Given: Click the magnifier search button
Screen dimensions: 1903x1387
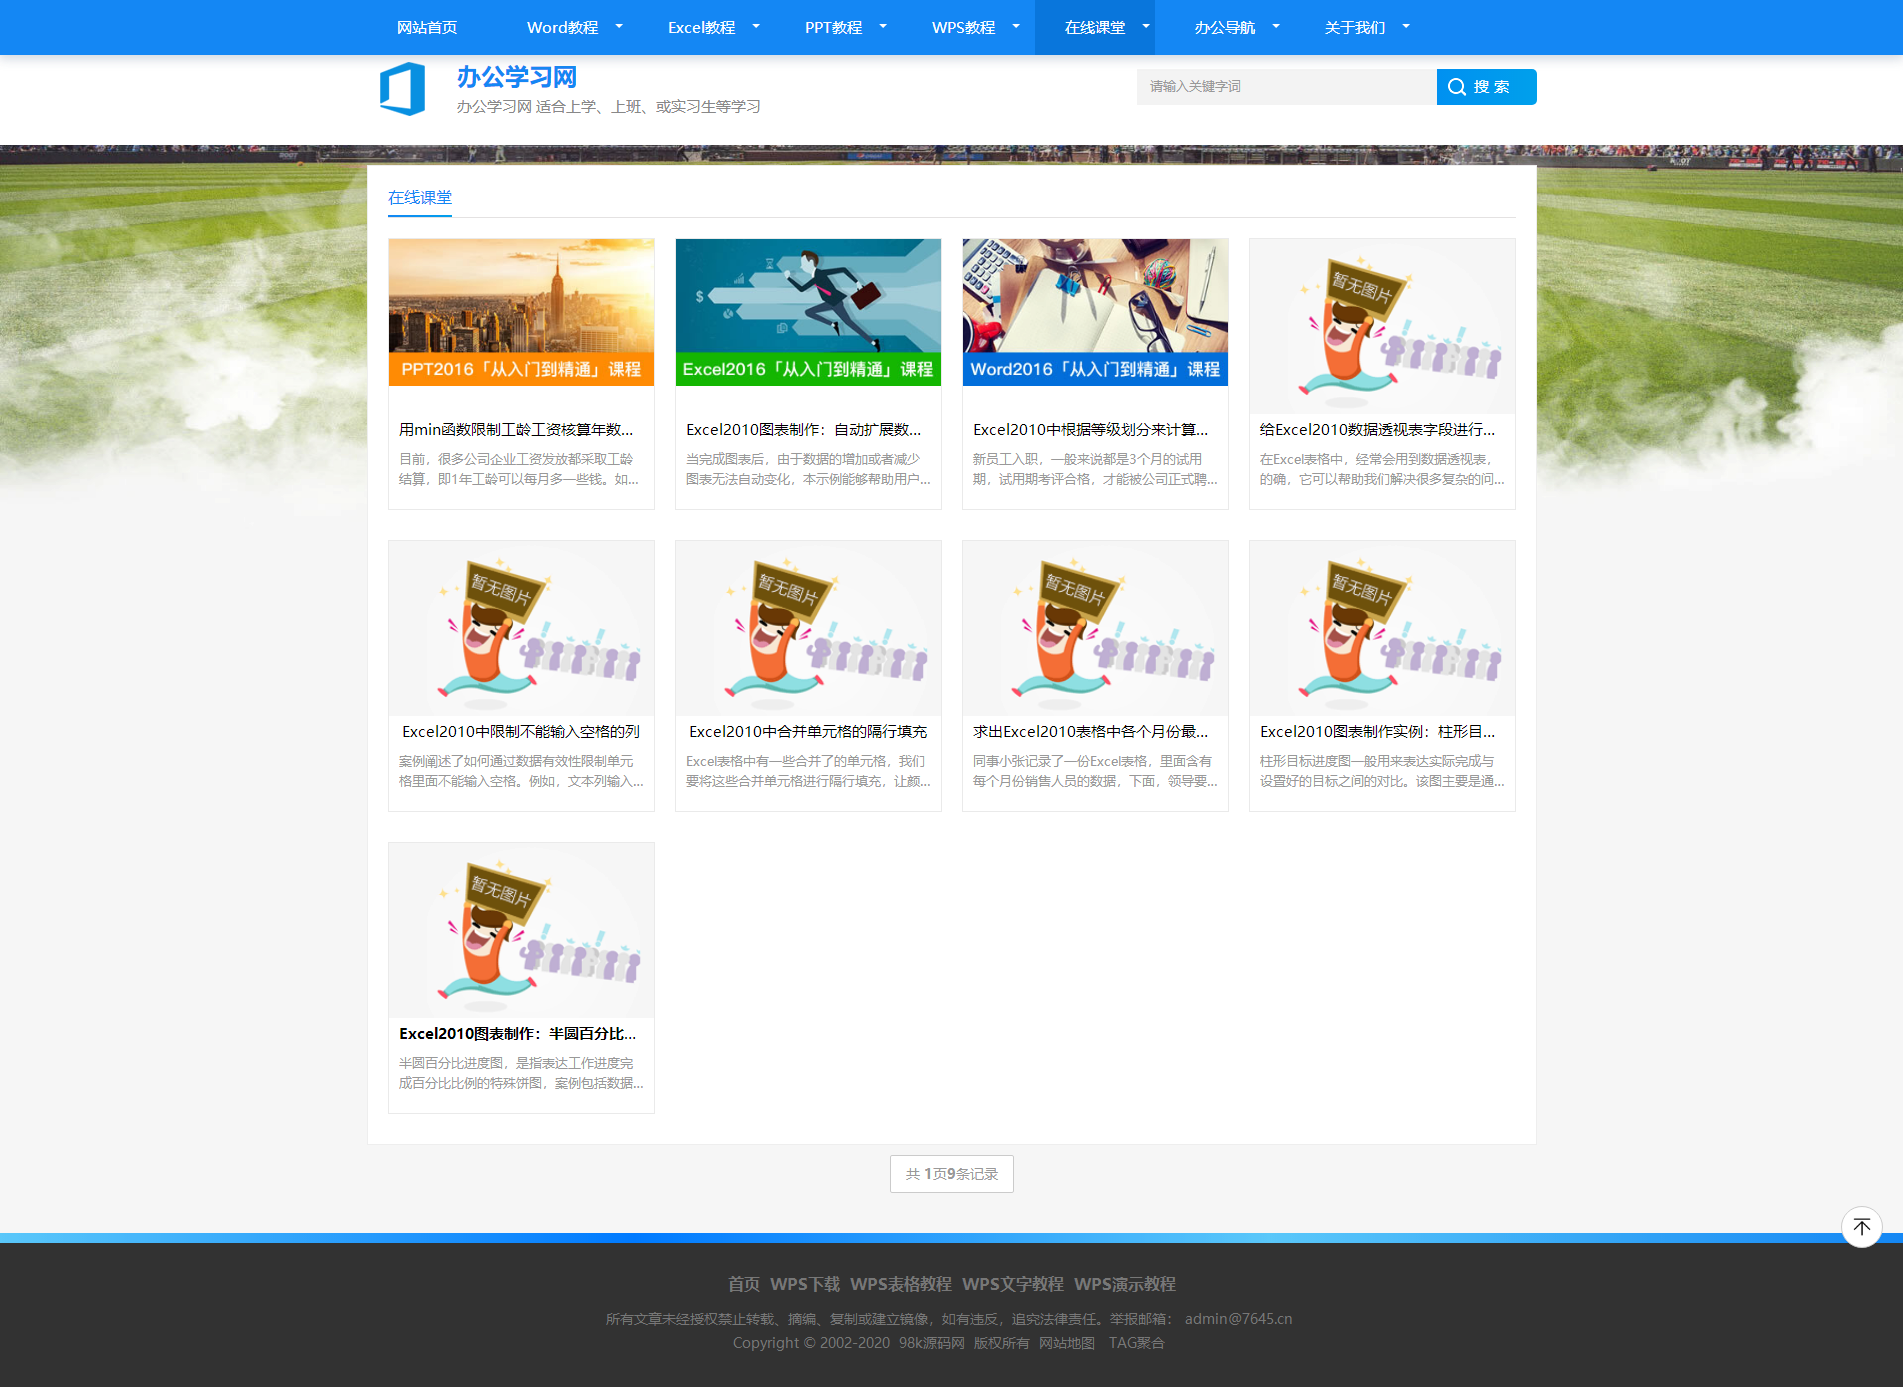Looking at the screenshot, I should pos(1485,87).
